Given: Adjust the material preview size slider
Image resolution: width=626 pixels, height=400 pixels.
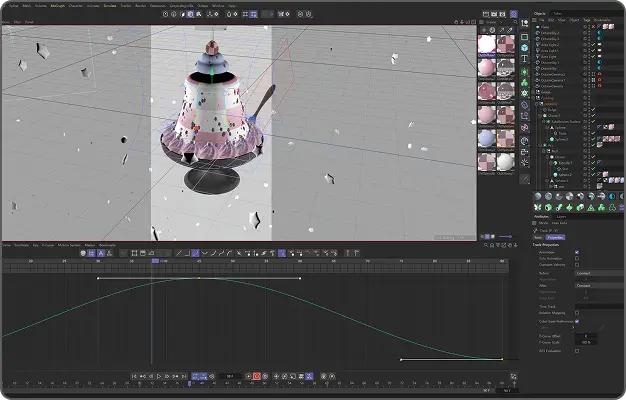Looking at the screenshot, I should click(x=505, y=236).
